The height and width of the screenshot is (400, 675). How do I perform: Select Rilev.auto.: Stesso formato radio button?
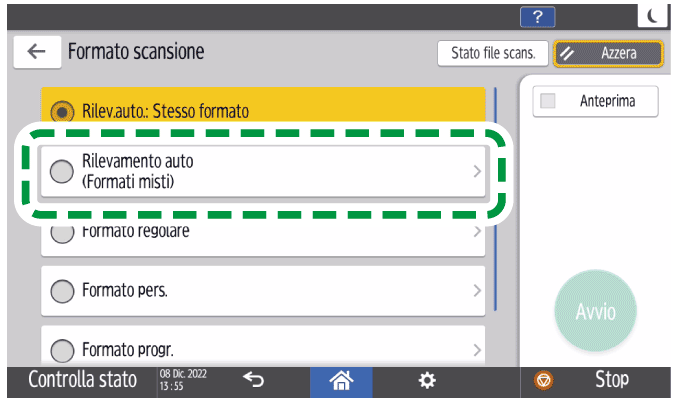pyautogui.click(x=62, y=112)
